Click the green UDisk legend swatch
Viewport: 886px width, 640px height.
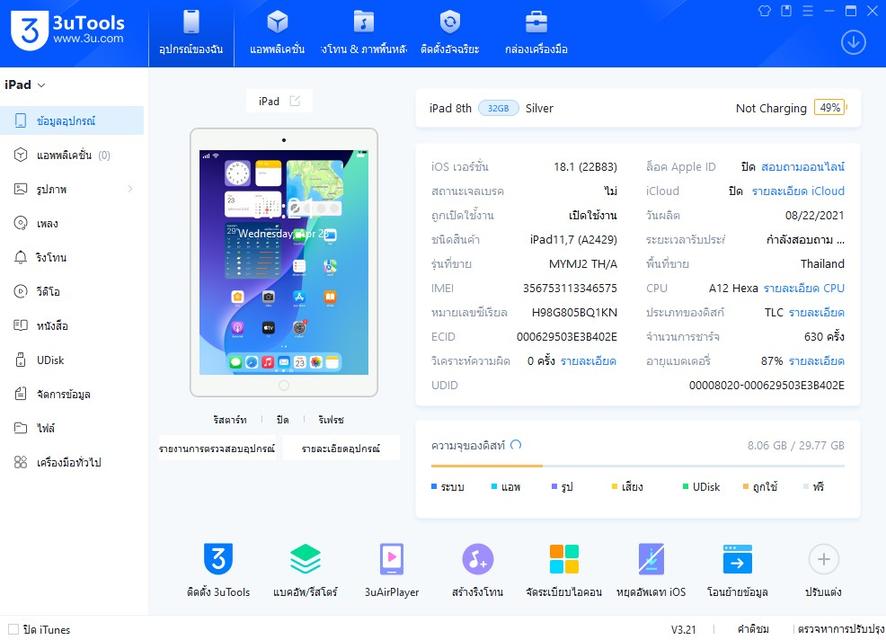pyautogui.click(x=685, y=486)
